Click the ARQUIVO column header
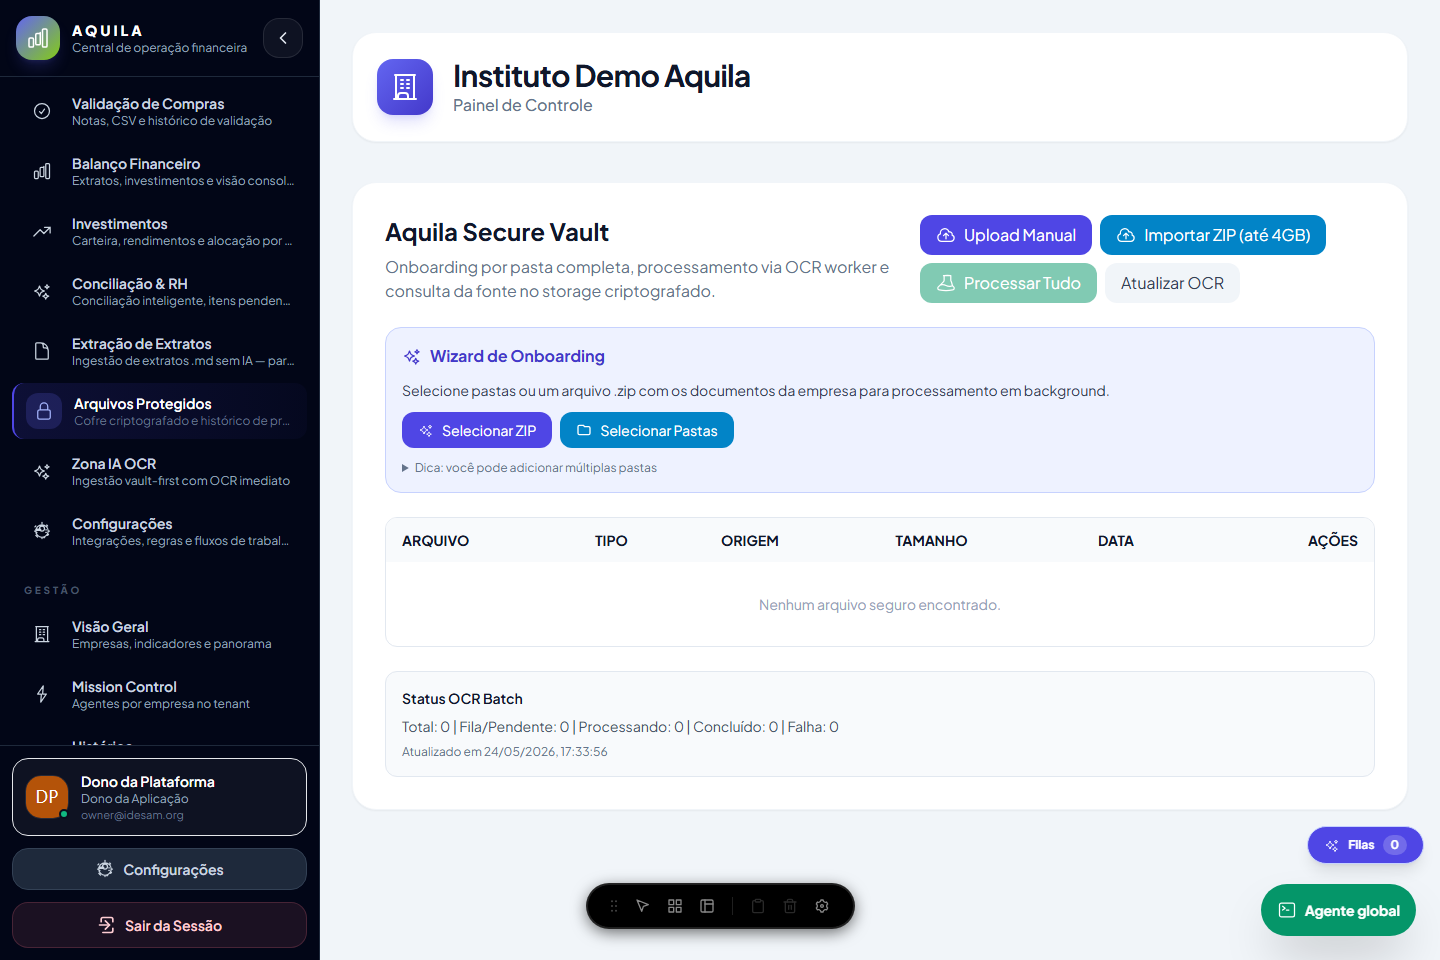 tap(435, 541)
